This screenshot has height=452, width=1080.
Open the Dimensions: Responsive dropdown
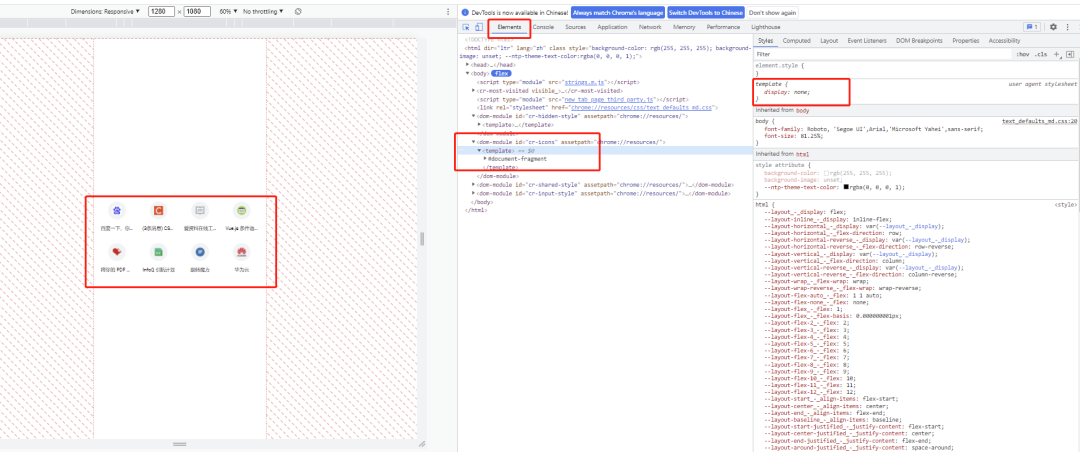(x=105, y=12)
